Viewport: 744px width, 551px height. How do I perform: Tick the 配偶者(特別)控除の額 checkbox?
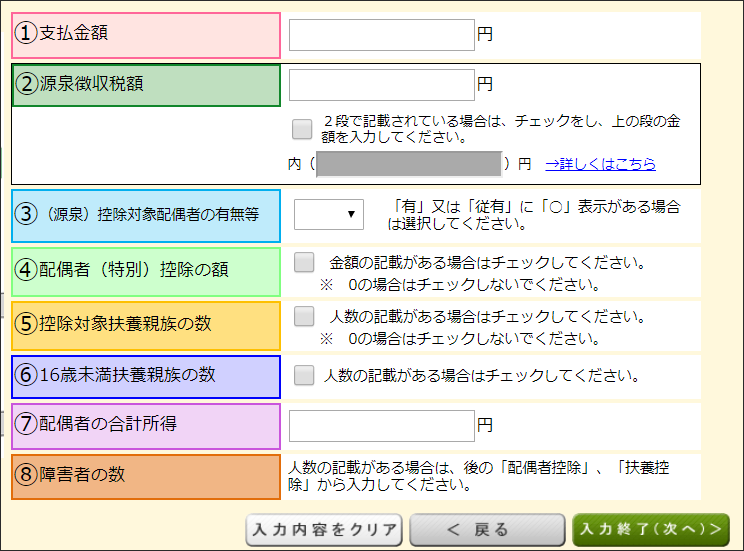305,263
